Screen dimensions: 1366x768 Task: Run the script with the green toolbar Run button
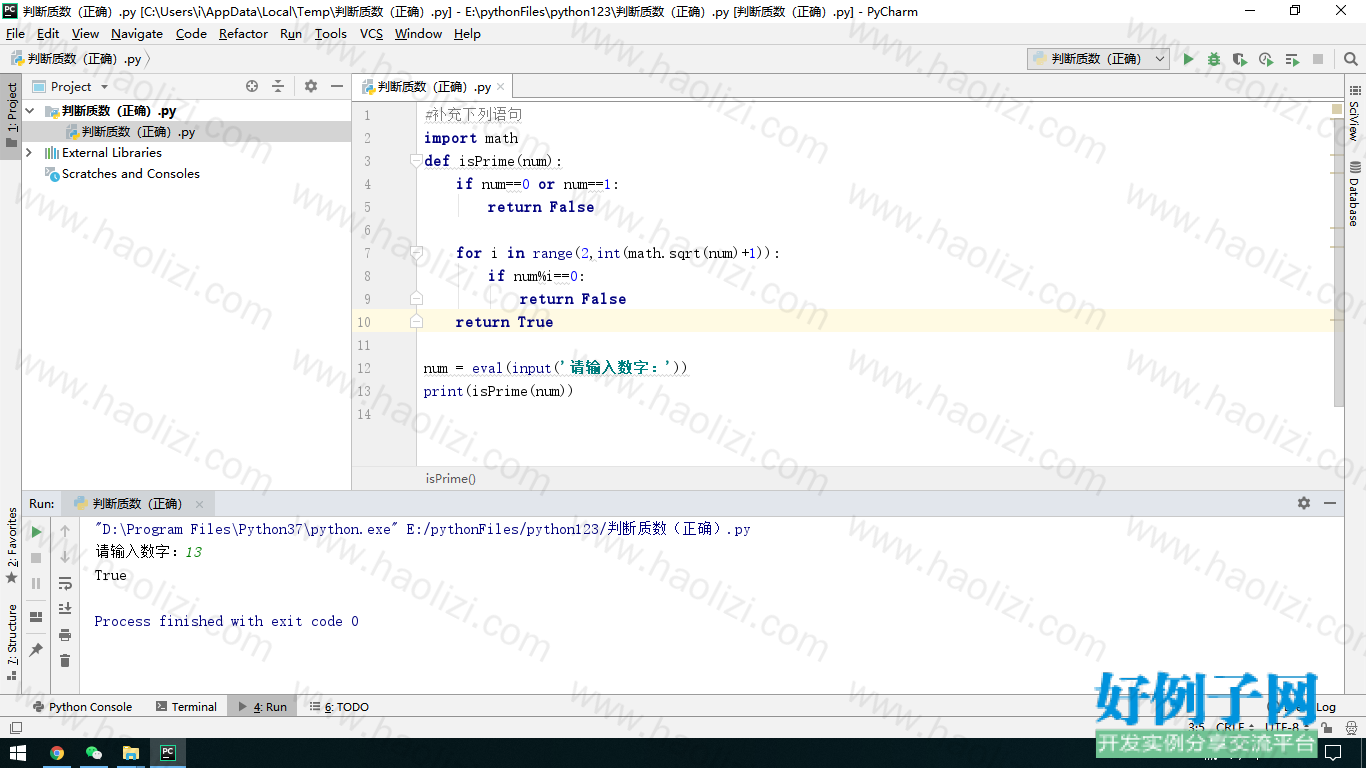click(1188, 59)
